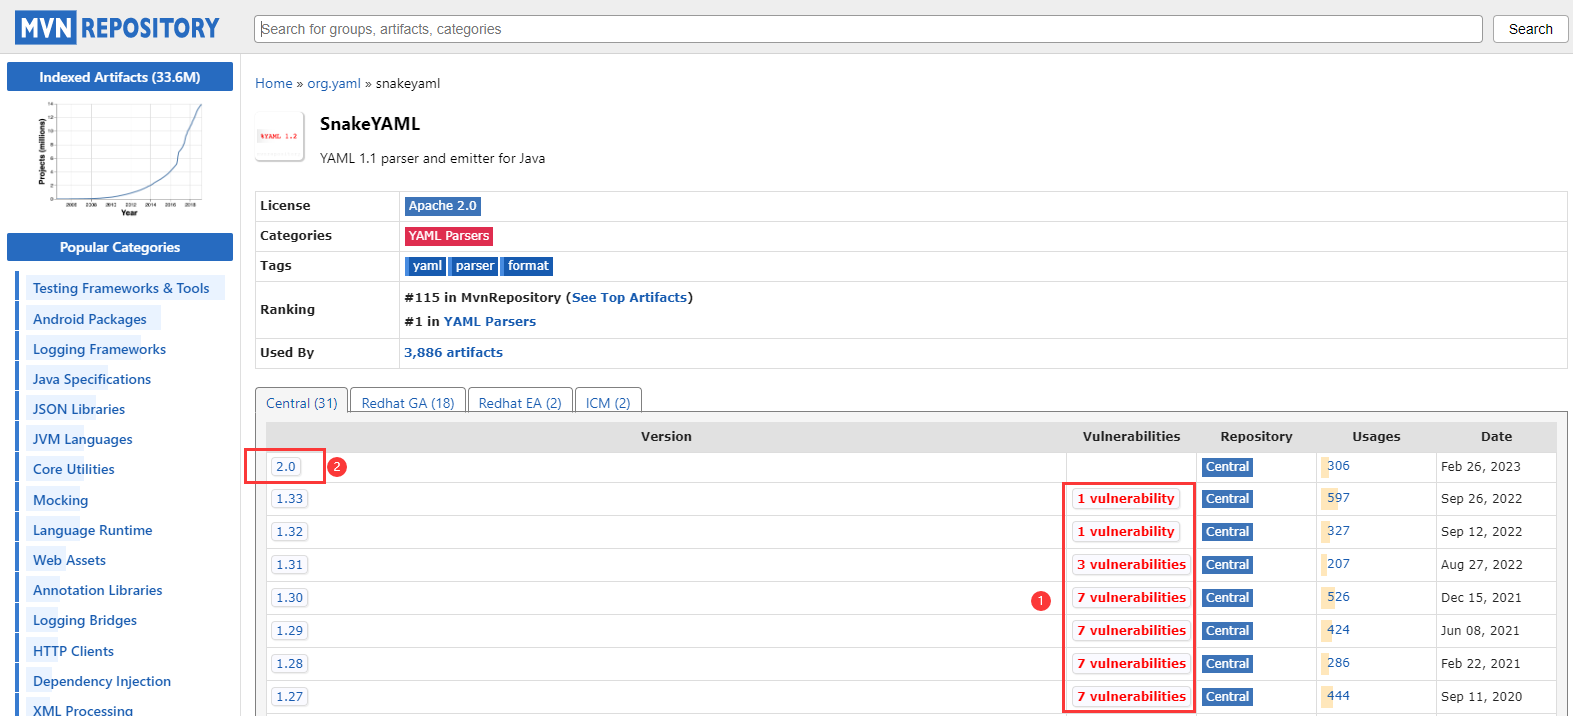Open the 327 usages link for version 1.32
Image resolution: width=1573 pixels, height=716 pixels.
pyautogui.click(x=1338, y=531)
